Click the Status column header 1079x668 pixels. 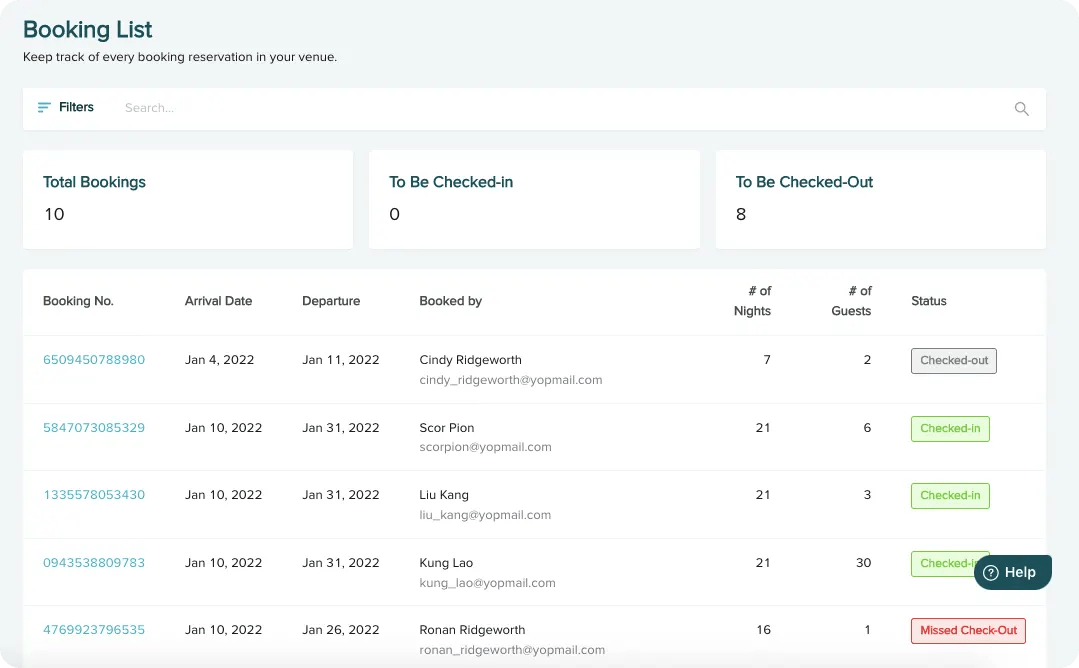928,301
